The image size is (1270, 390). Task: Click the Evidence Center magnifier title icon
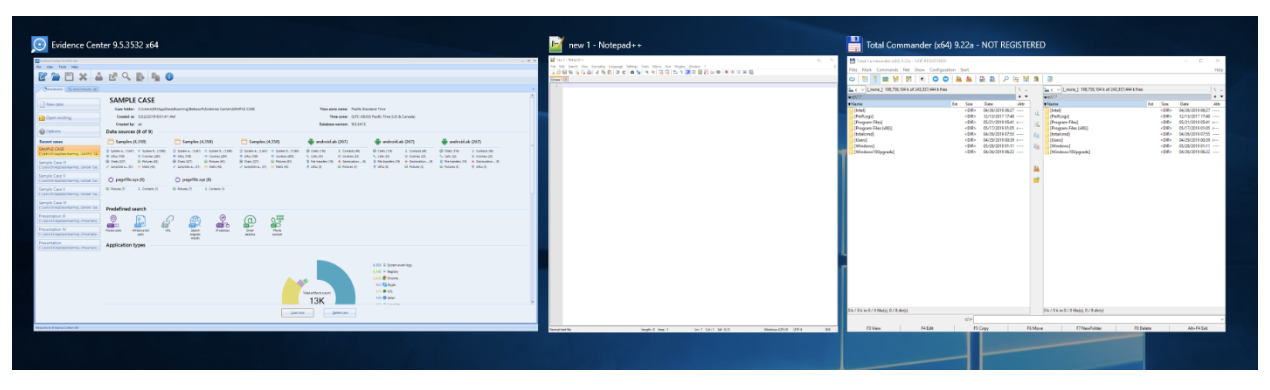[39, 44]
